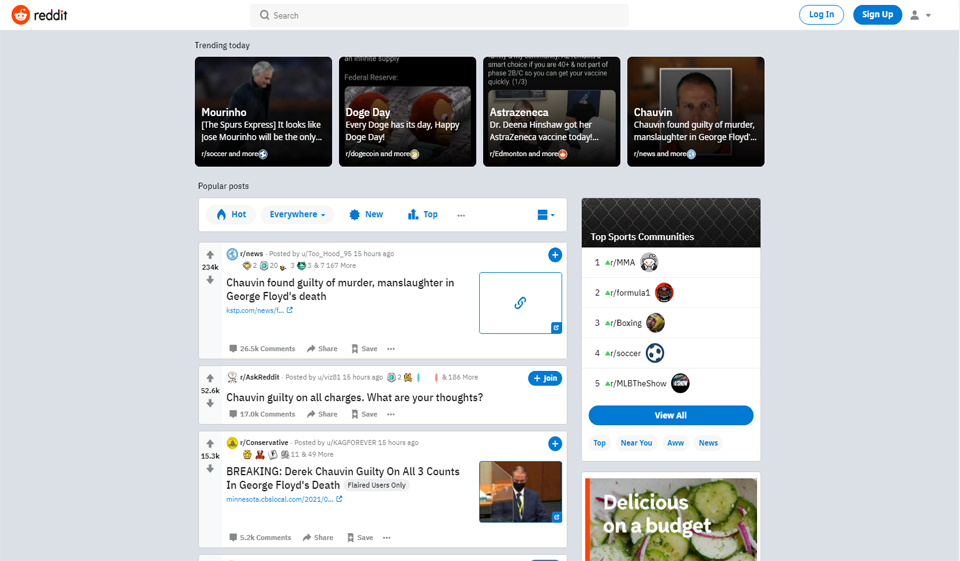
Task: Upvote the r/news Chauvin post
Action: pyautogui.click(x=210, y=255)
